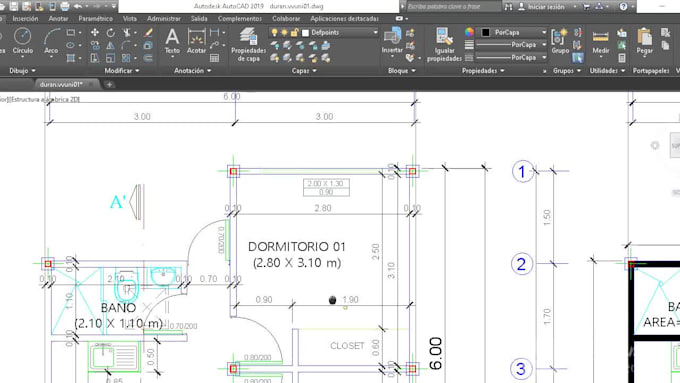Expand the Propiedades panel
This screenshot has width=680, height=383.
(x=483, y=70)
